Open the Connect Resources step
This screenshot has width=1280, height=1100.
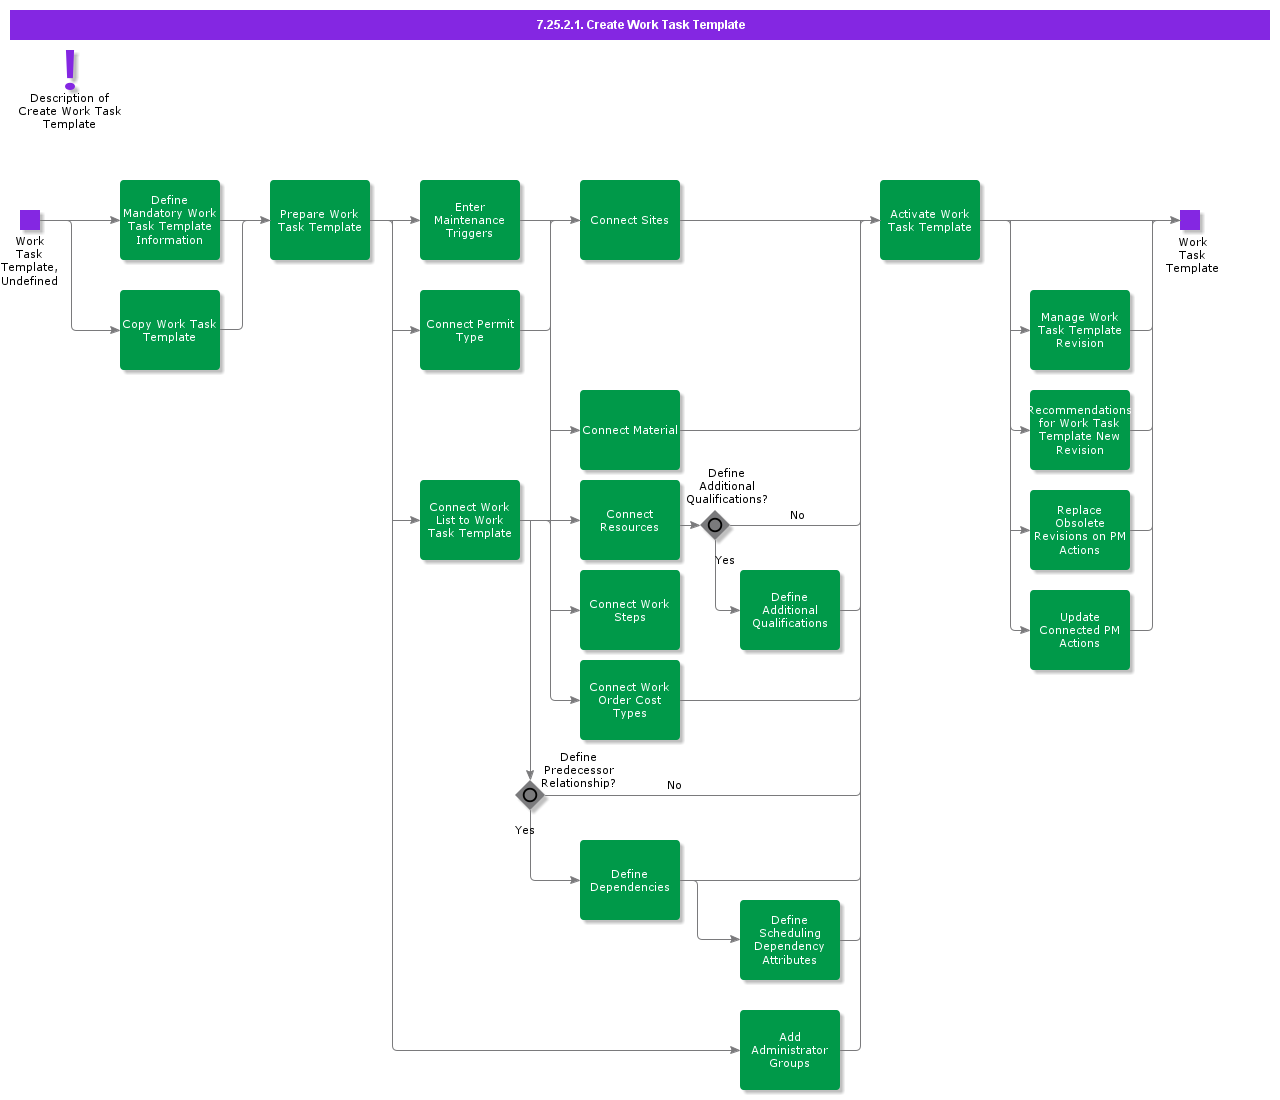click(630, 520)
